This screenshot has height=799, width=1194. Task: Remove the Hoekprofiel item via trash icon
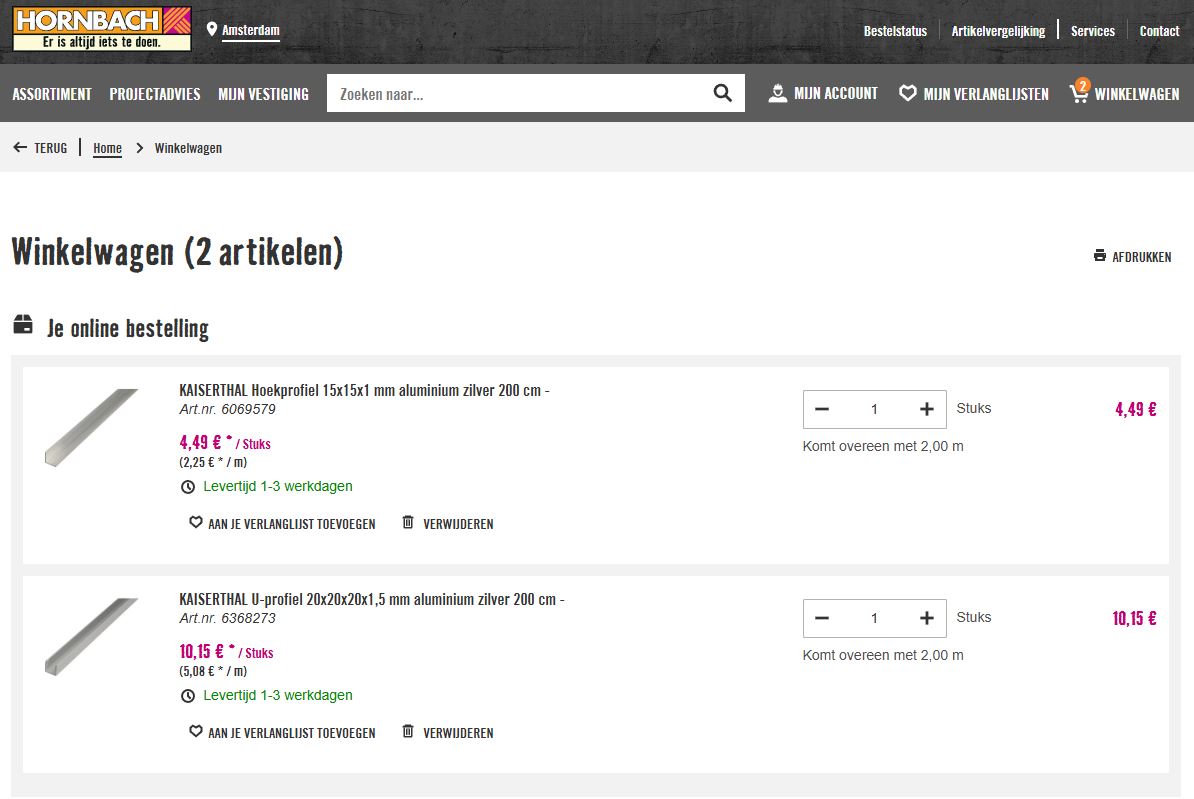[x=408, y=523]
